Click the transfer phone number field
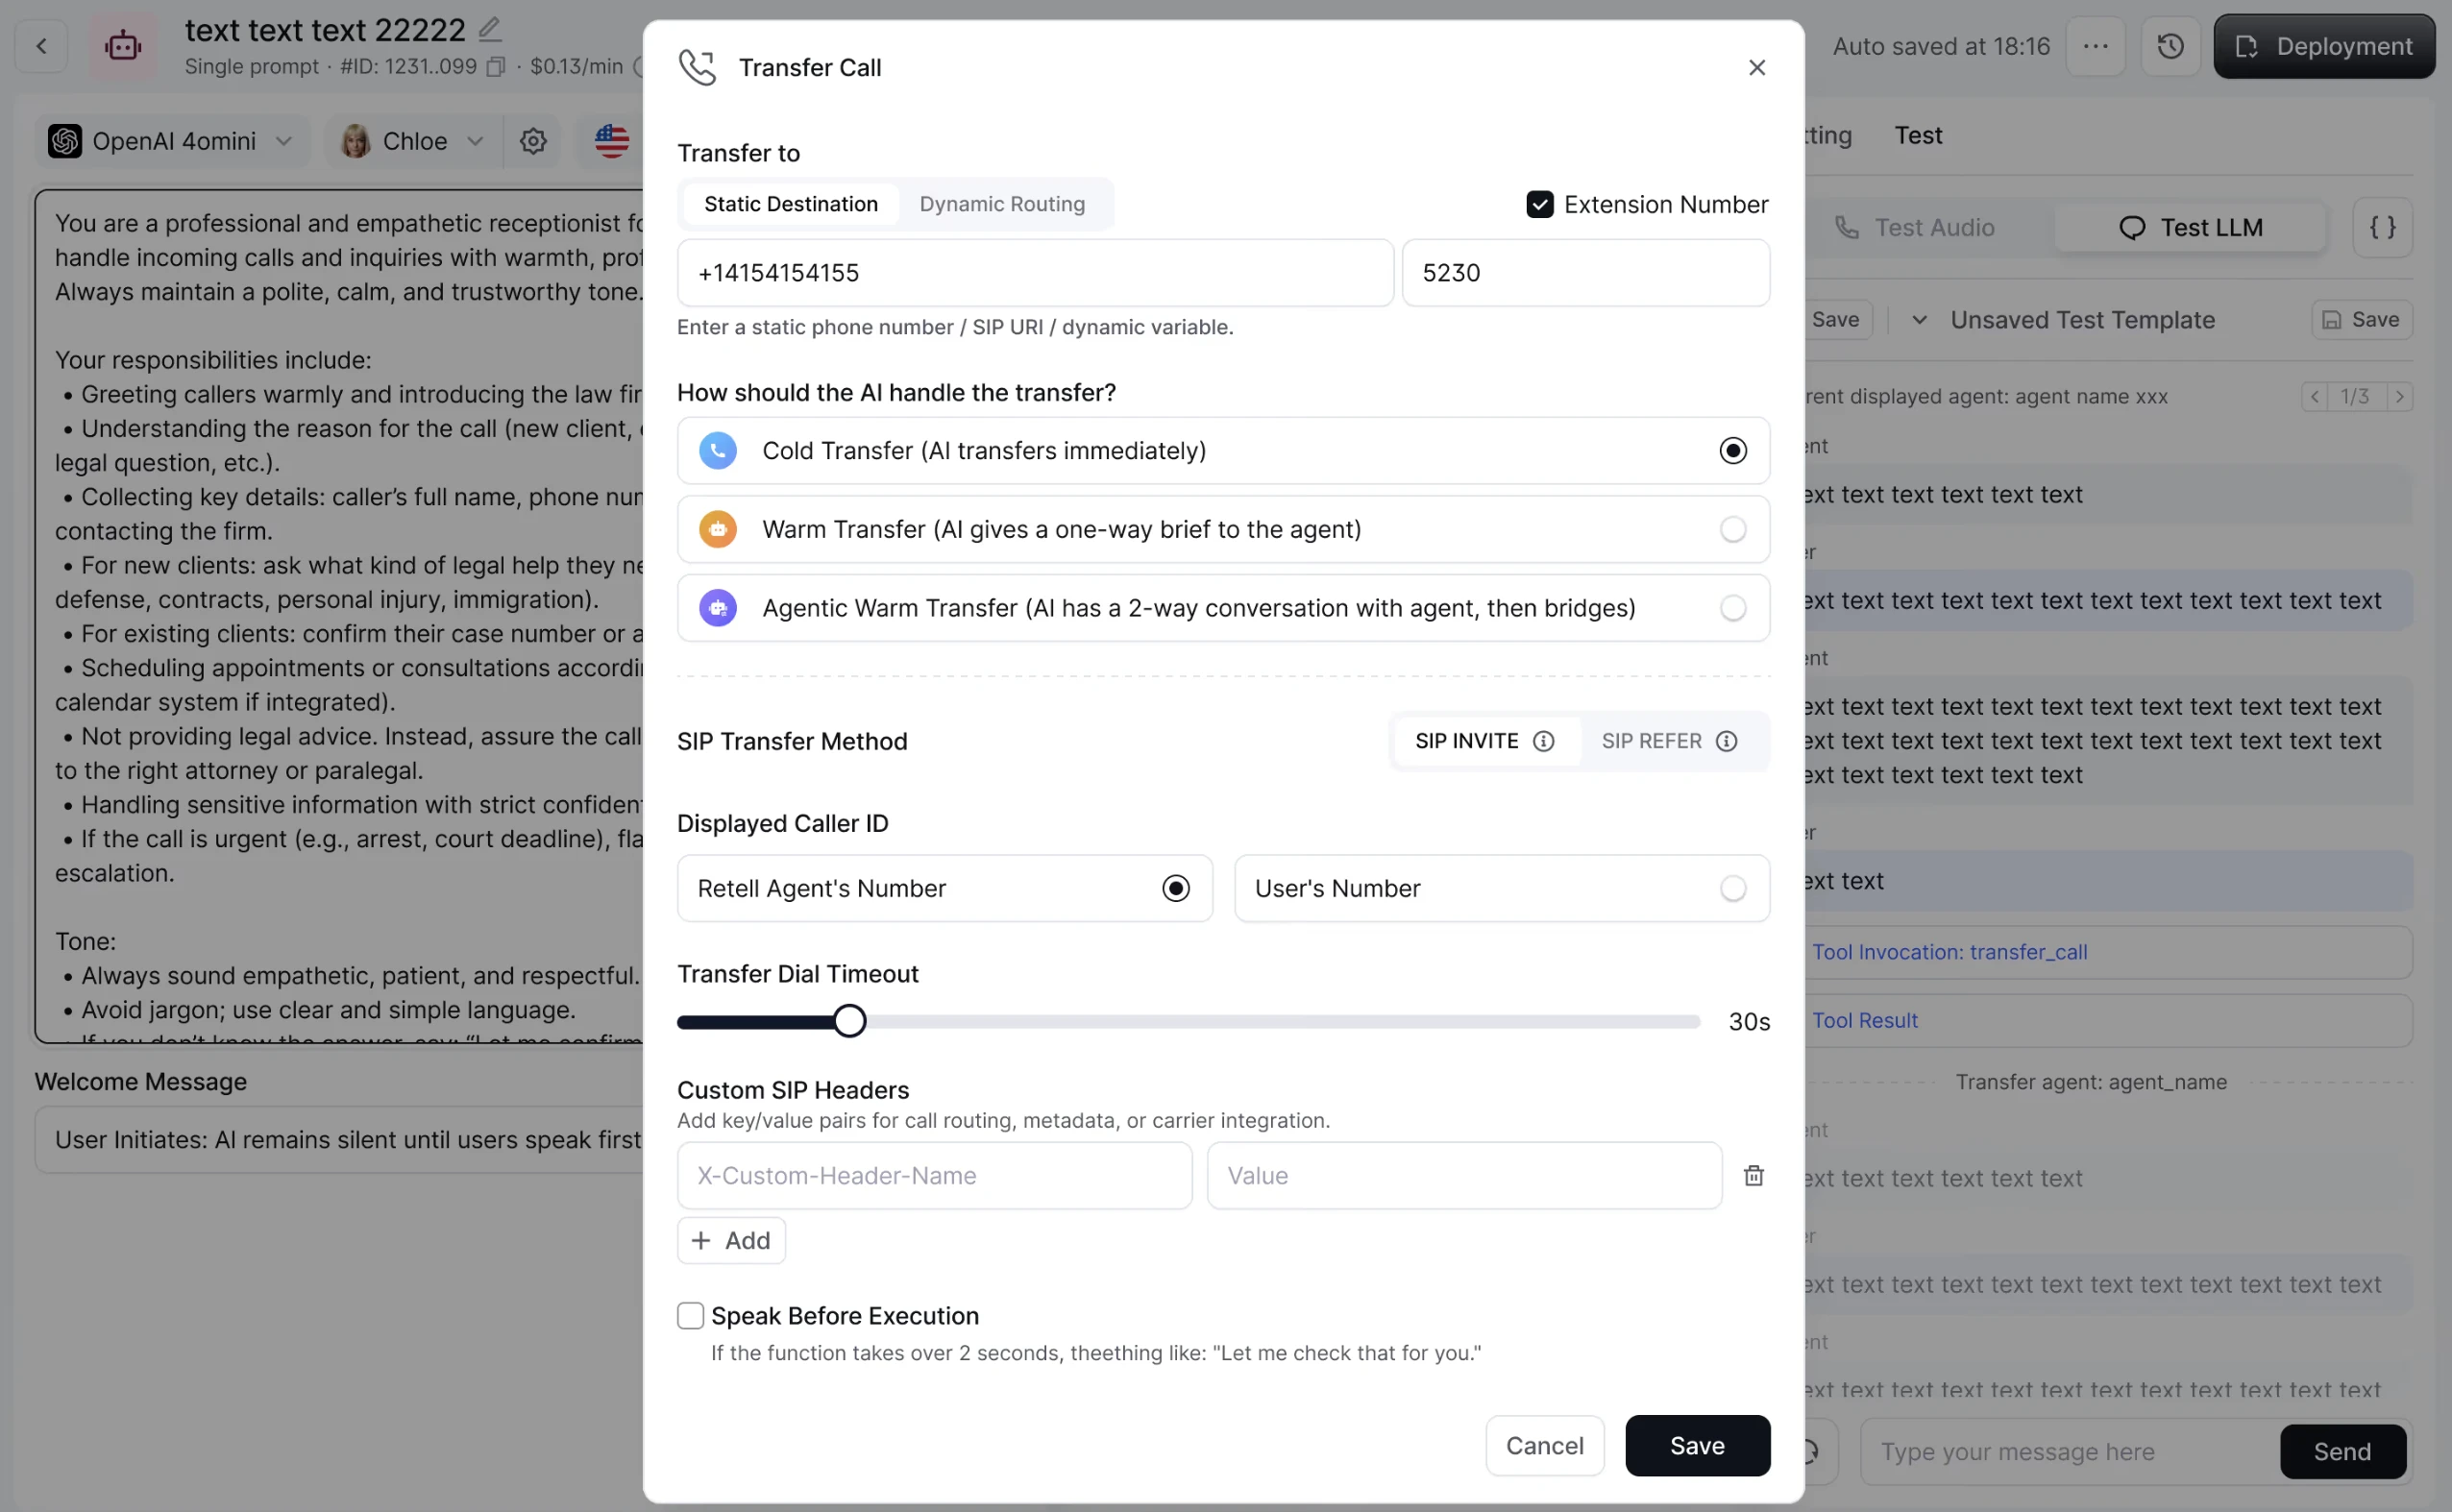 pos(1034,273)
